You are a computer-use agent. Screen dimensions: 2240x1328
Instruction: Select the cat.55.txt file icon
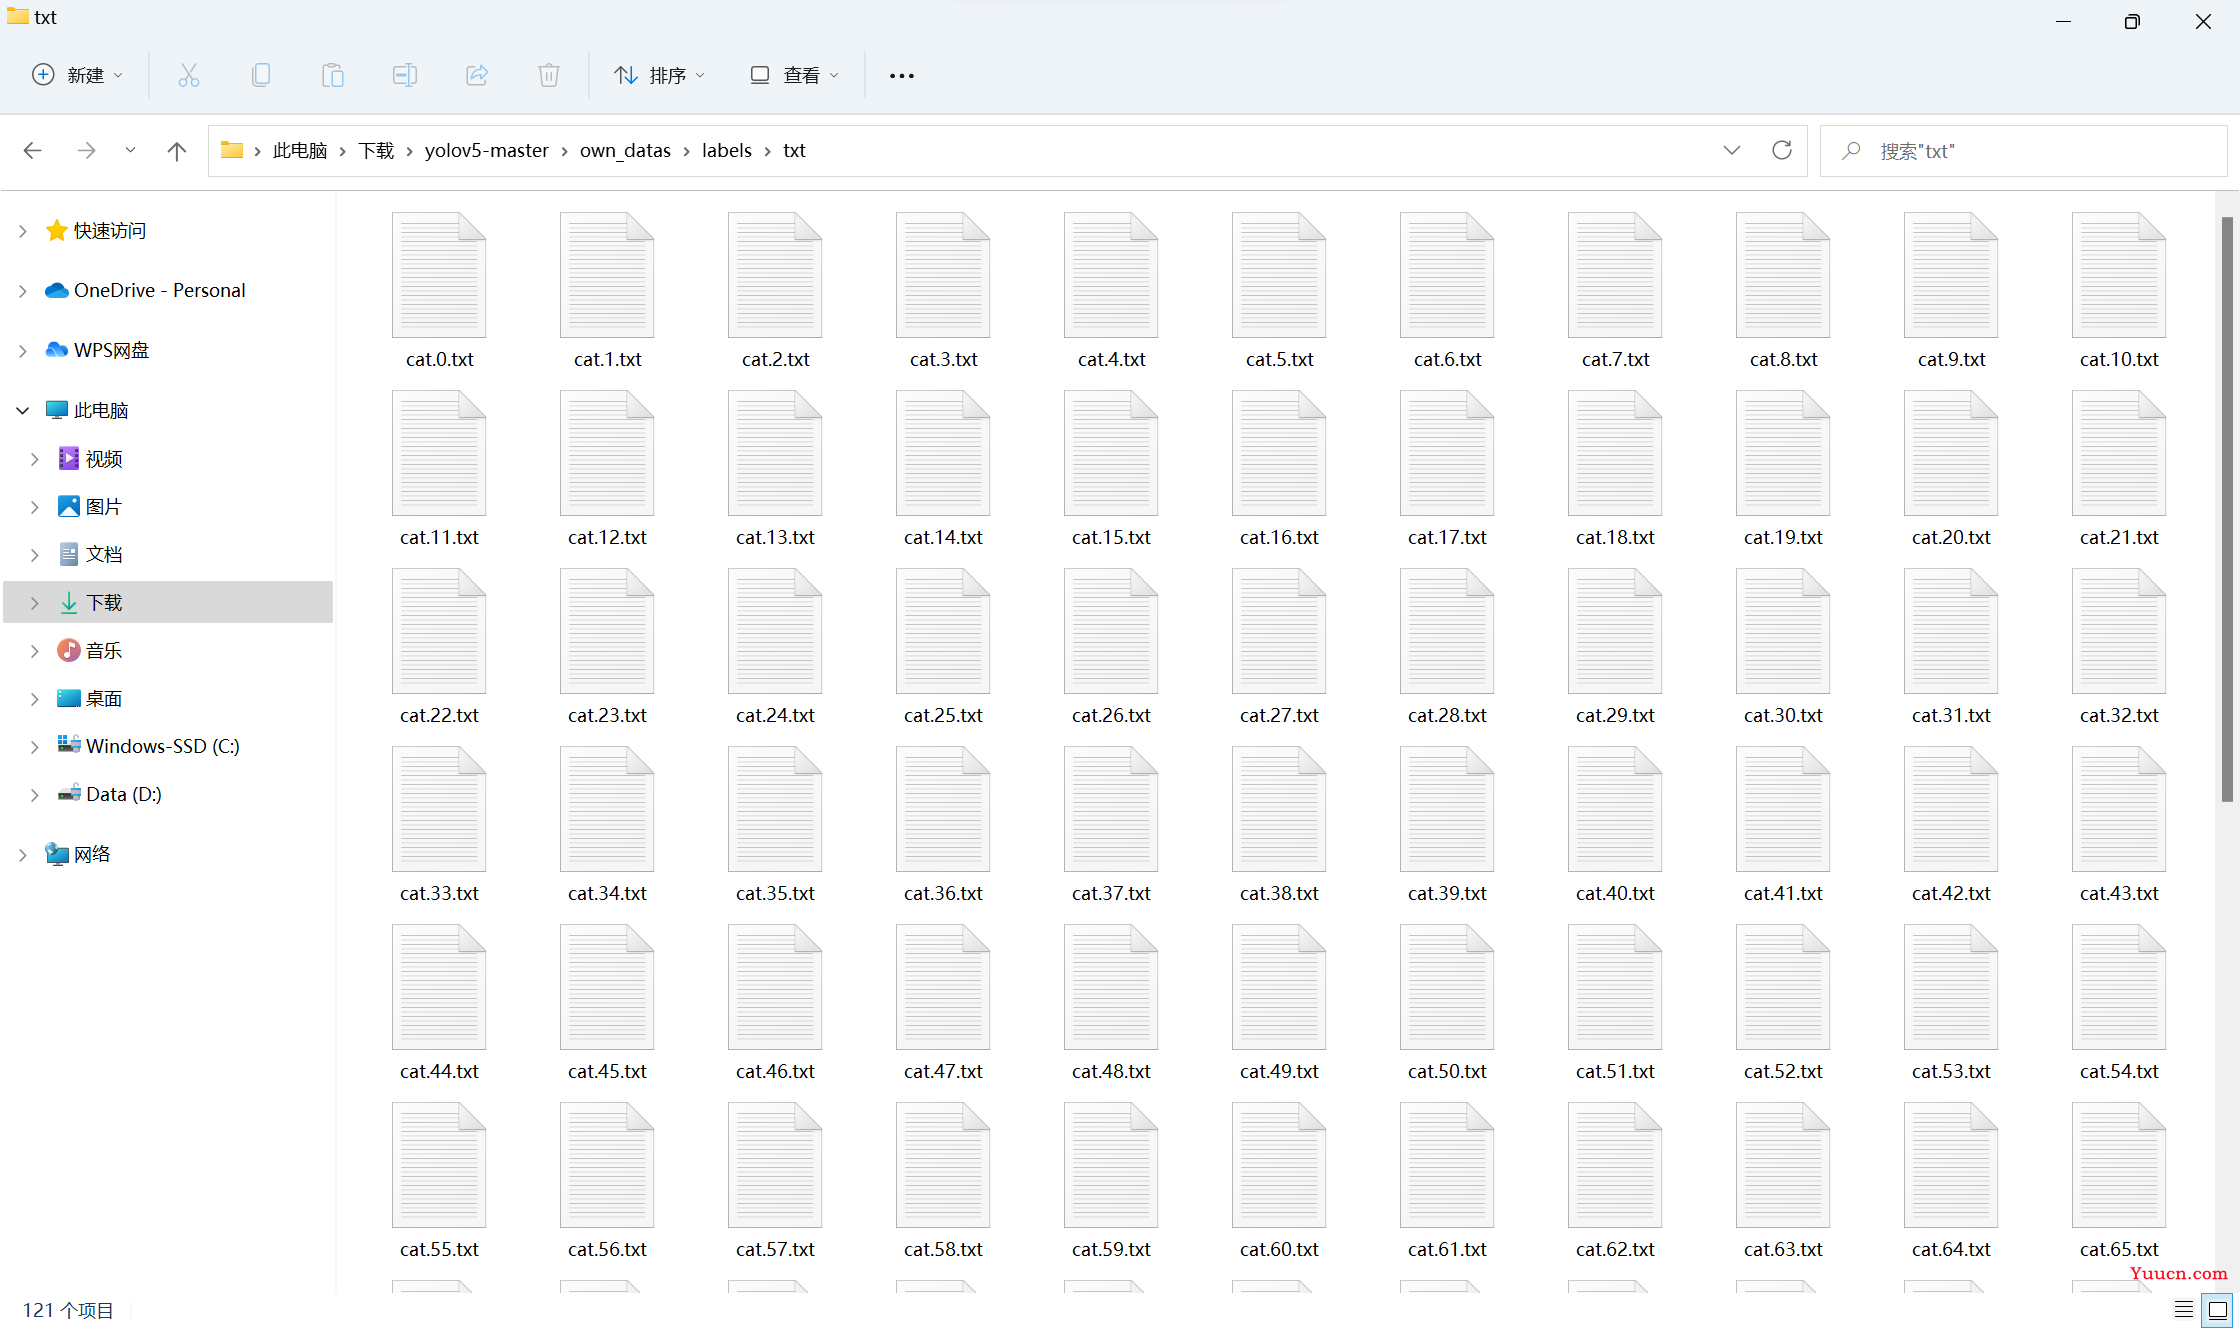click(x=439, y=1165)
